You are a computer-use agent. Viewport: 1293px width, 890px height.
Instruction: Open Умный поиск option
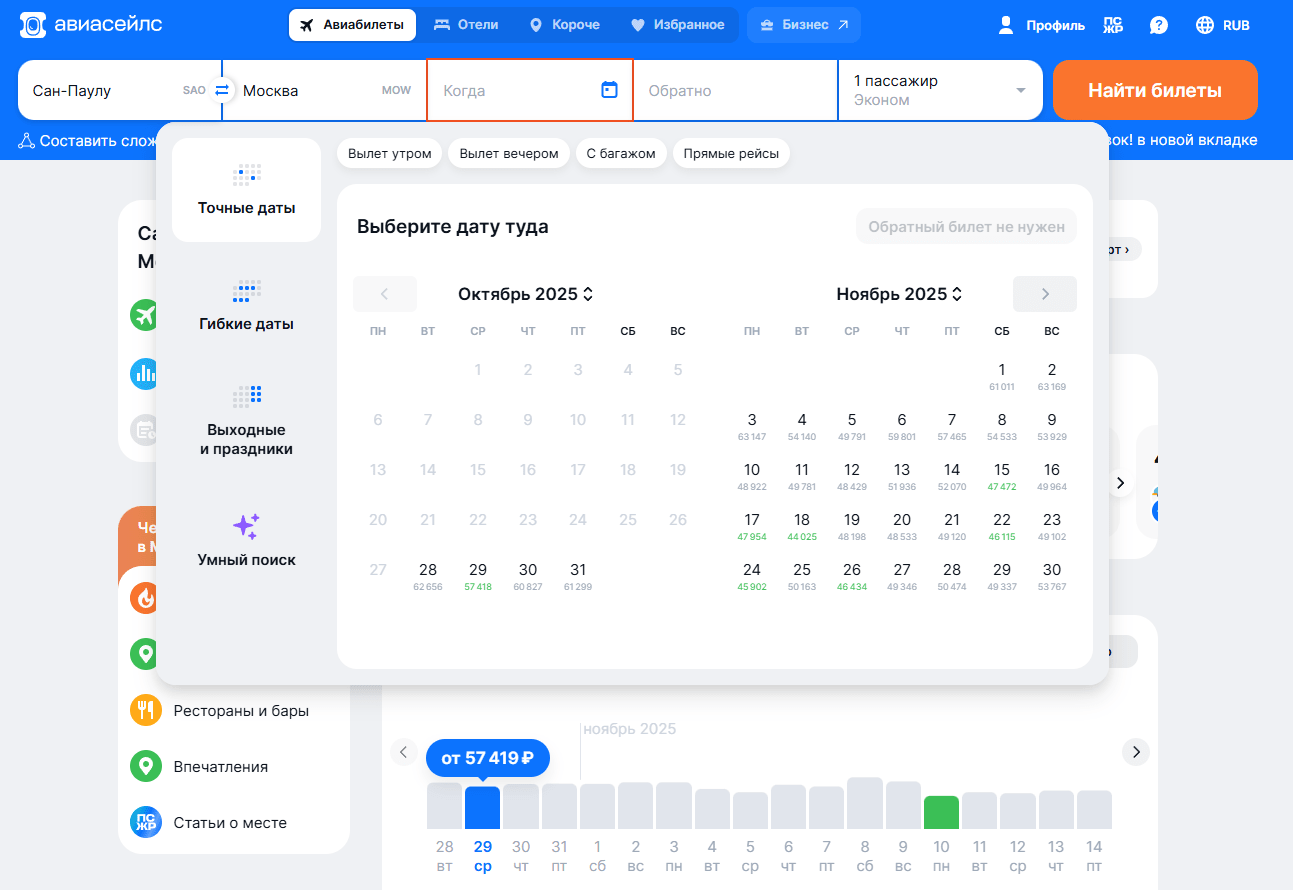(246, 540)
